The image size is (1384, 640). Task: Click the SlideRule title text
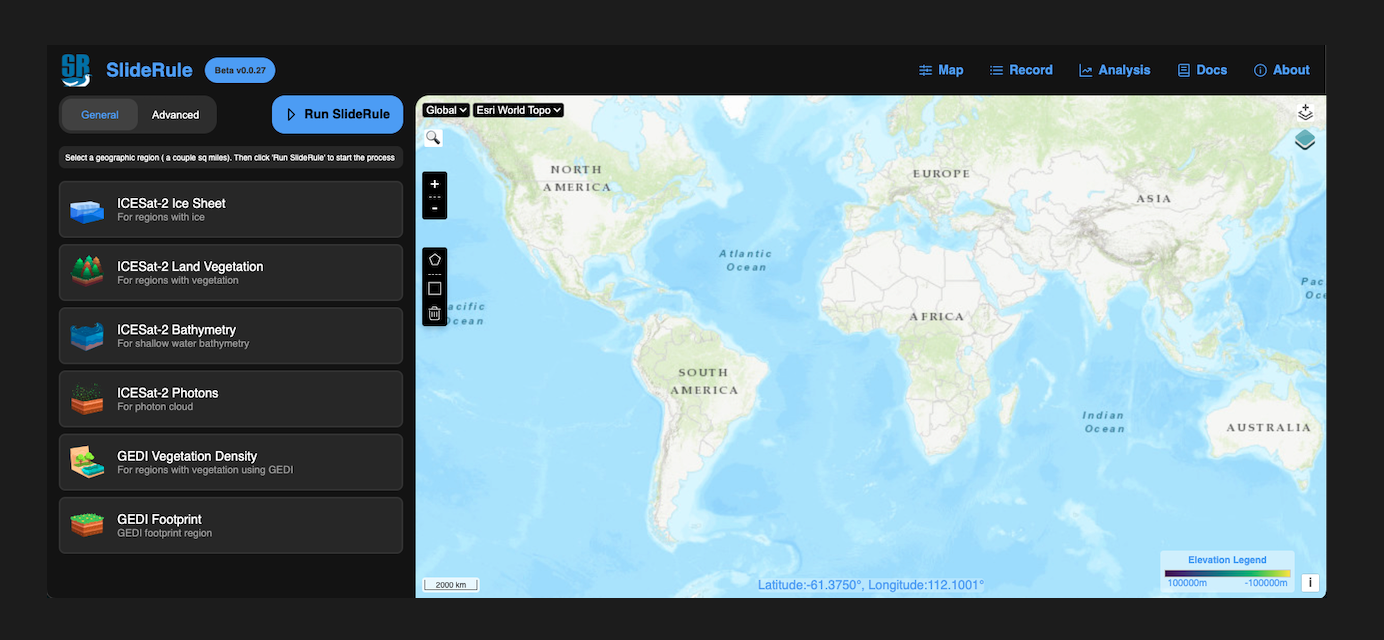pos(149,71)
